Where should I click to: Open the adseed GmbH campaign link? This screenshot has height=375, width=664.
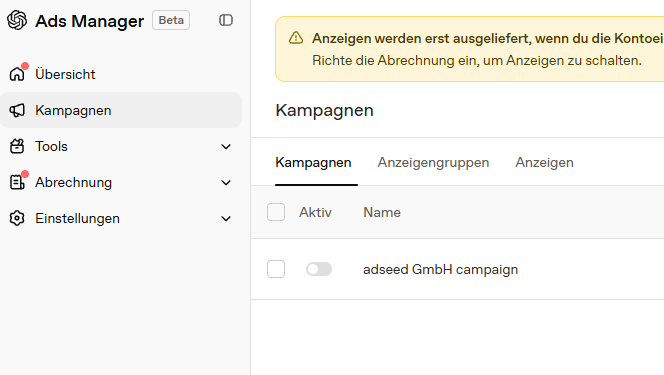click(440, 269)
